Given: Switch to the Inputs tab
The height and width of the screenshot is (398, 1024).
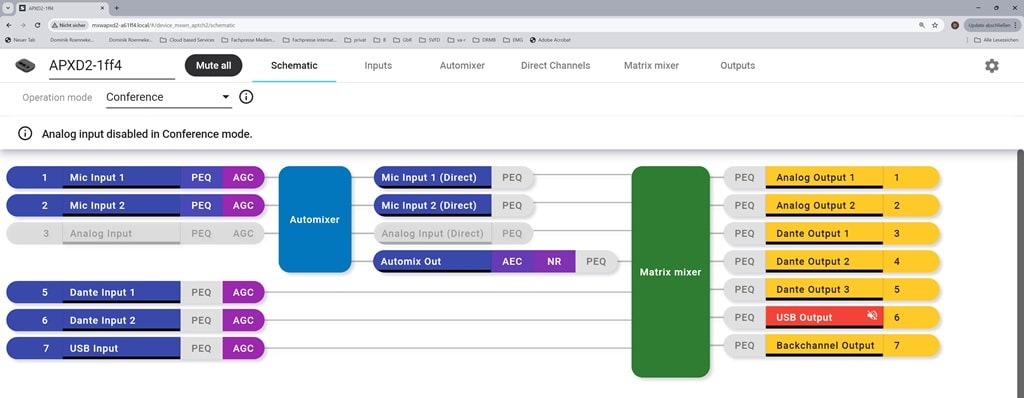Looking at the screenshot, I should tap(378, 65).
